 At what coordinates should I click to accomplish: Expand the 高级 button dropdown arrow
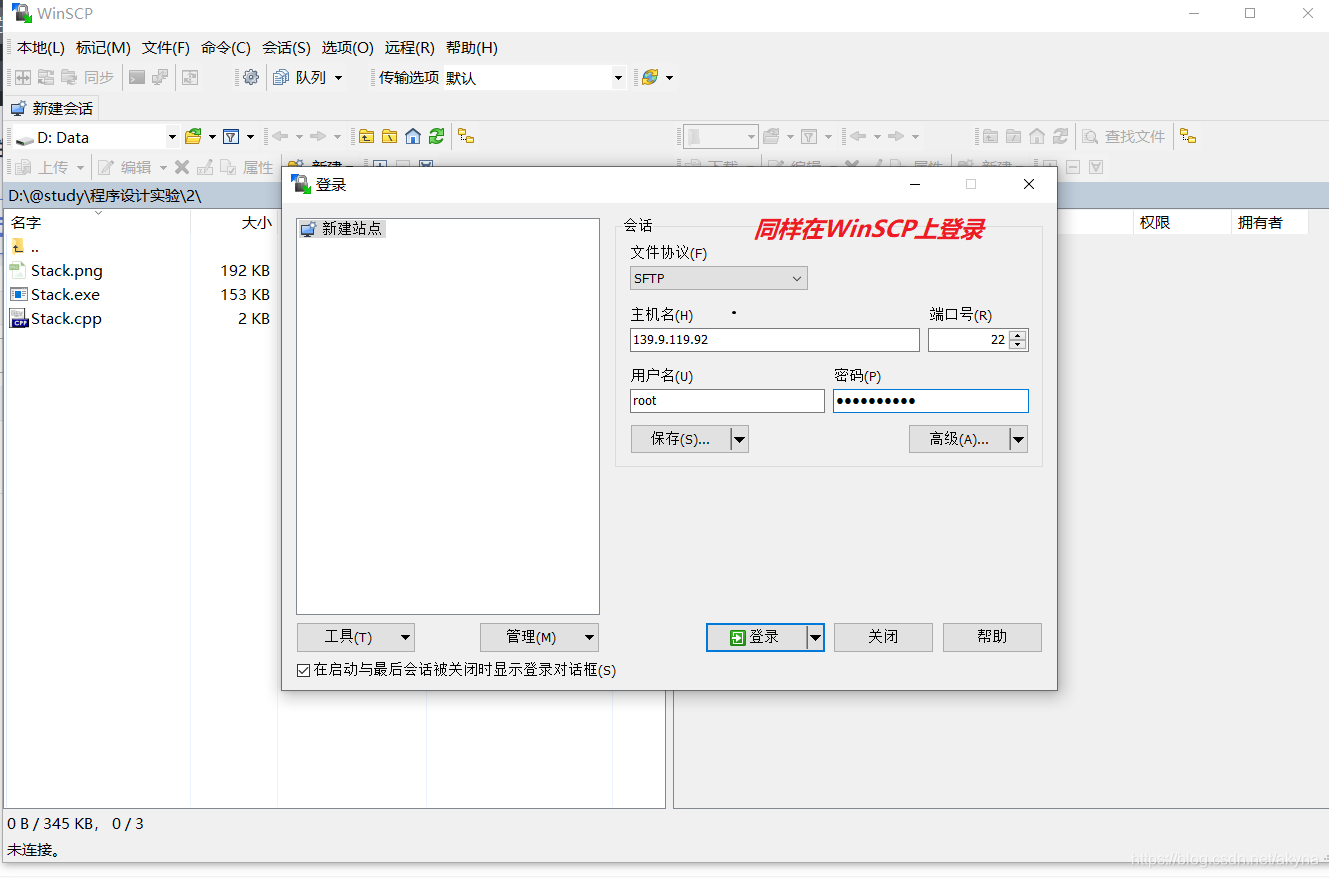click(x=1018, y=439)
